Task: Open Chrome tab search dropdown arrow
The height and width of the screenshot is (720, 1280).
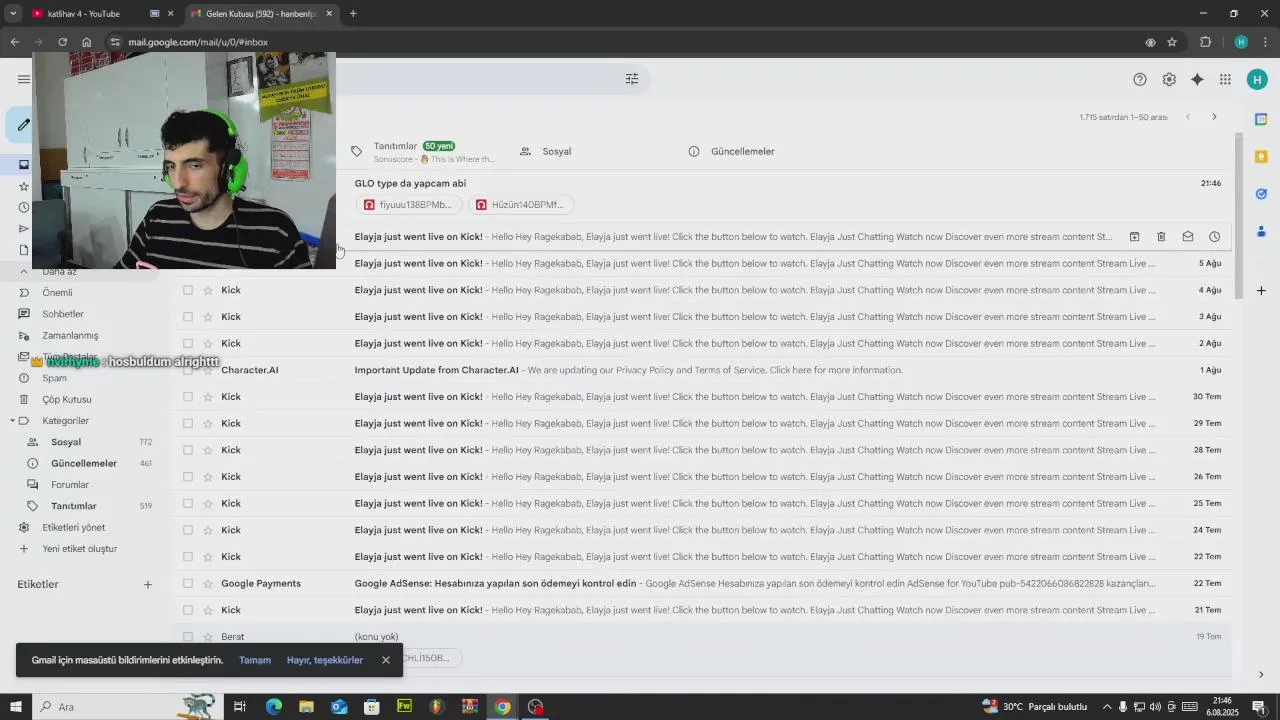Action: click(13, 13)
